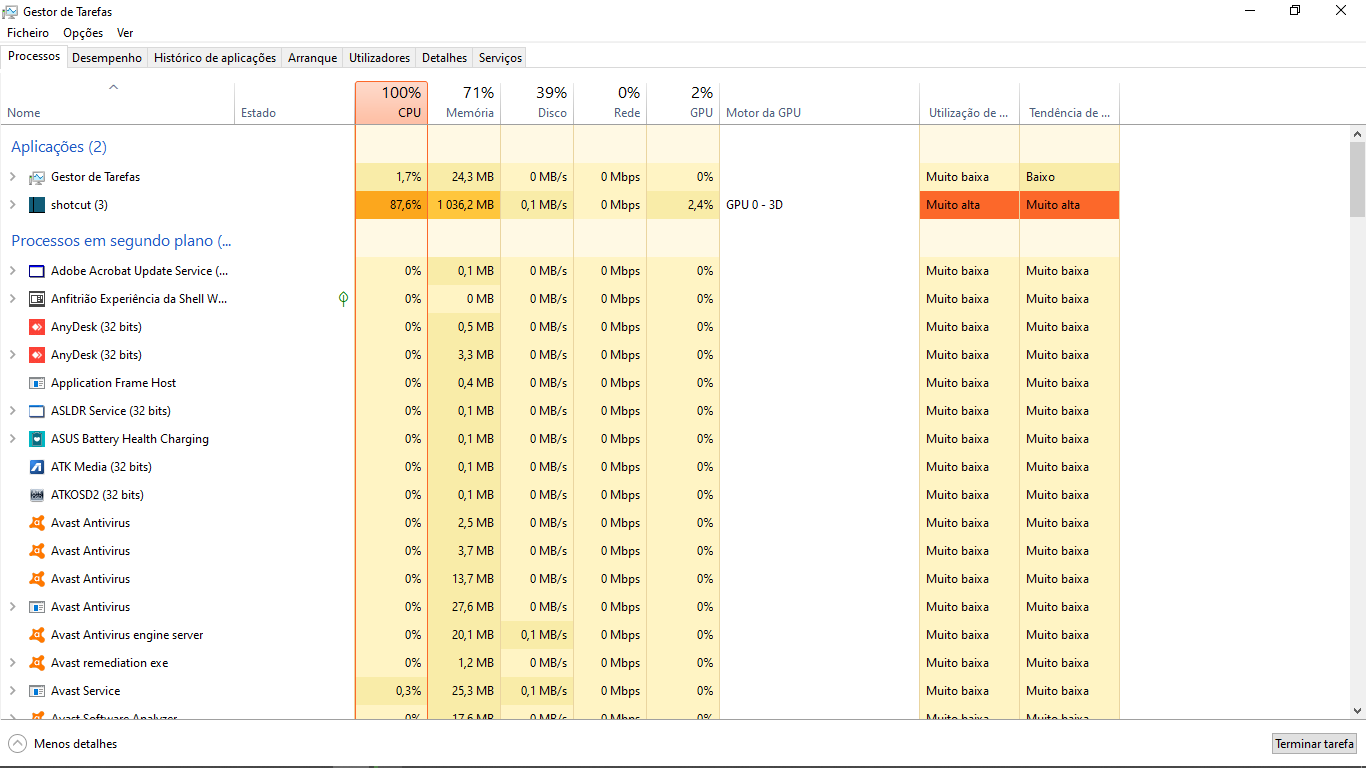Sort by Tendência de energia column header
Viewport: 1366px width, 768px height.
coord(1070,103)
